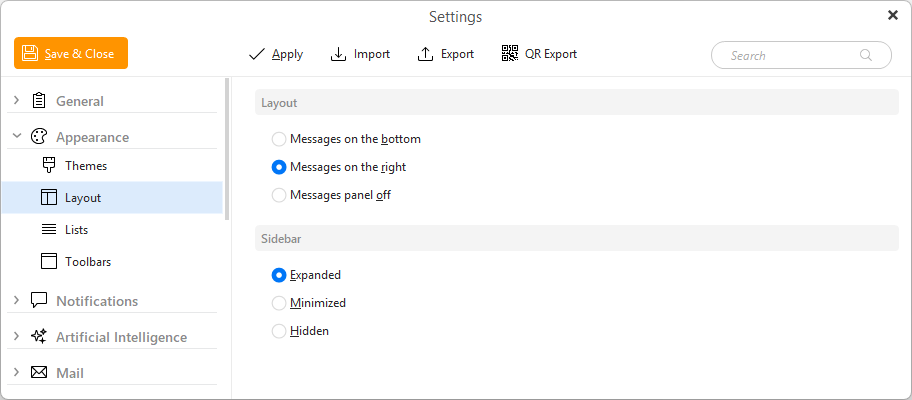Click the Import download arrow icon

pyautogui.click(x=339, y=54)
